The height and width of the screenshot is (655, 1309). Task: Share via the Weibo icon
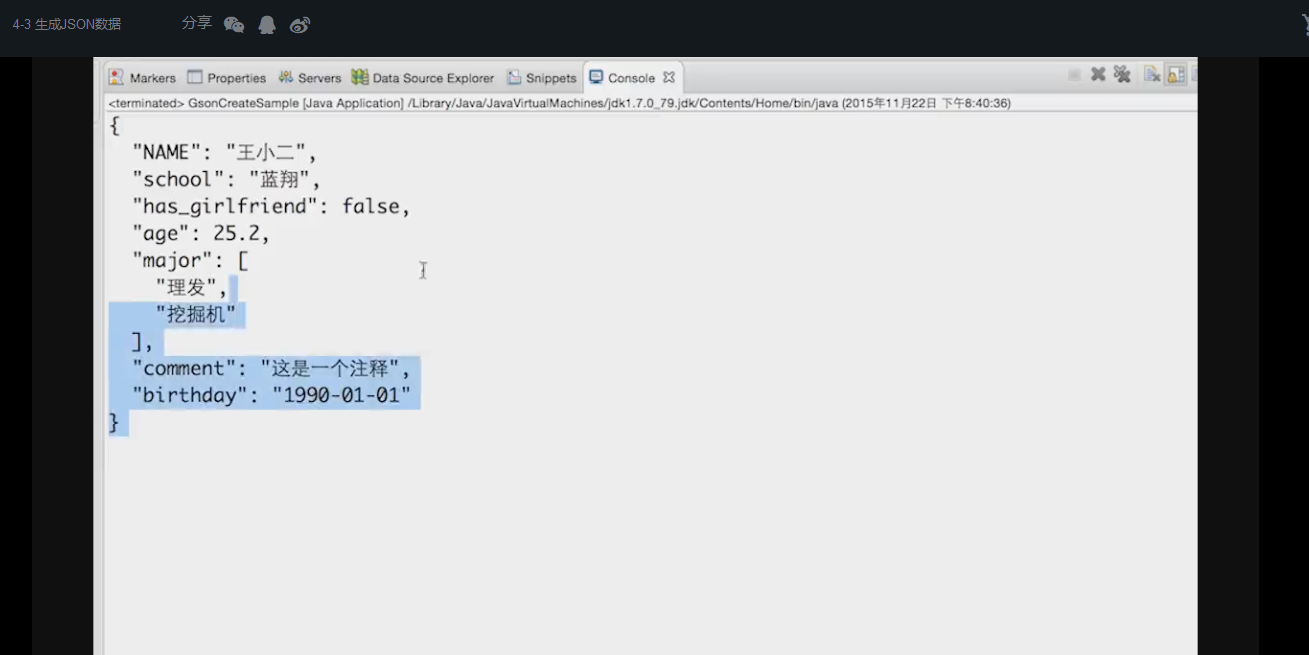point(300,25)
